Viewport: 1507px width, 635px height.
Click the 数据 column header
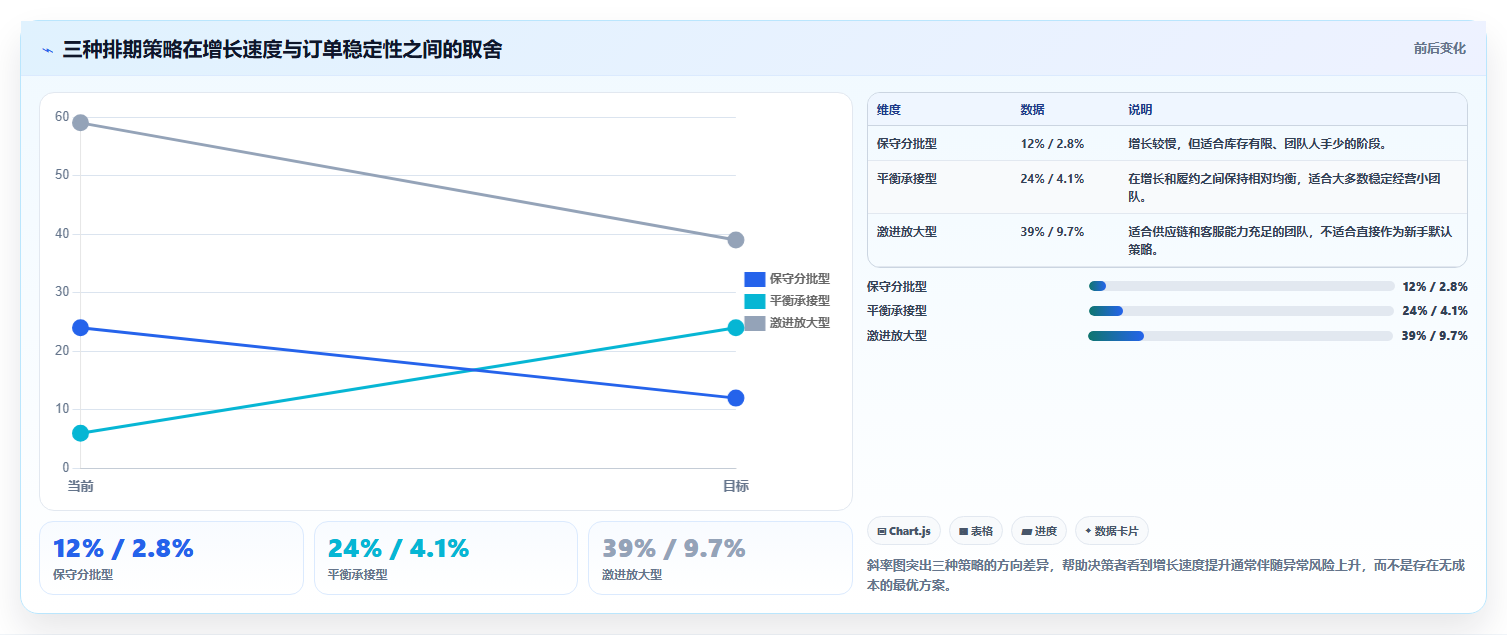pyautogui.click(x=1033, y=110)
